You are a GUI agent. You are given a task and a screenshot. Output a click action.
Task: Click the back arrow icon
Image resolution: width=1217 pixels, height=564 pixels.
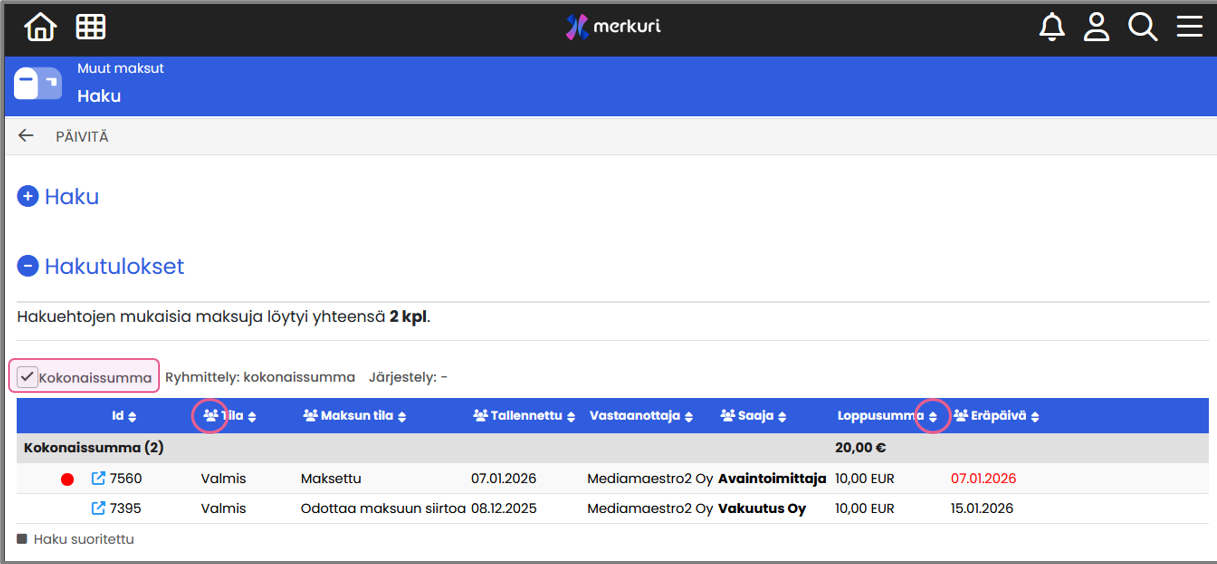pos(26,136)
